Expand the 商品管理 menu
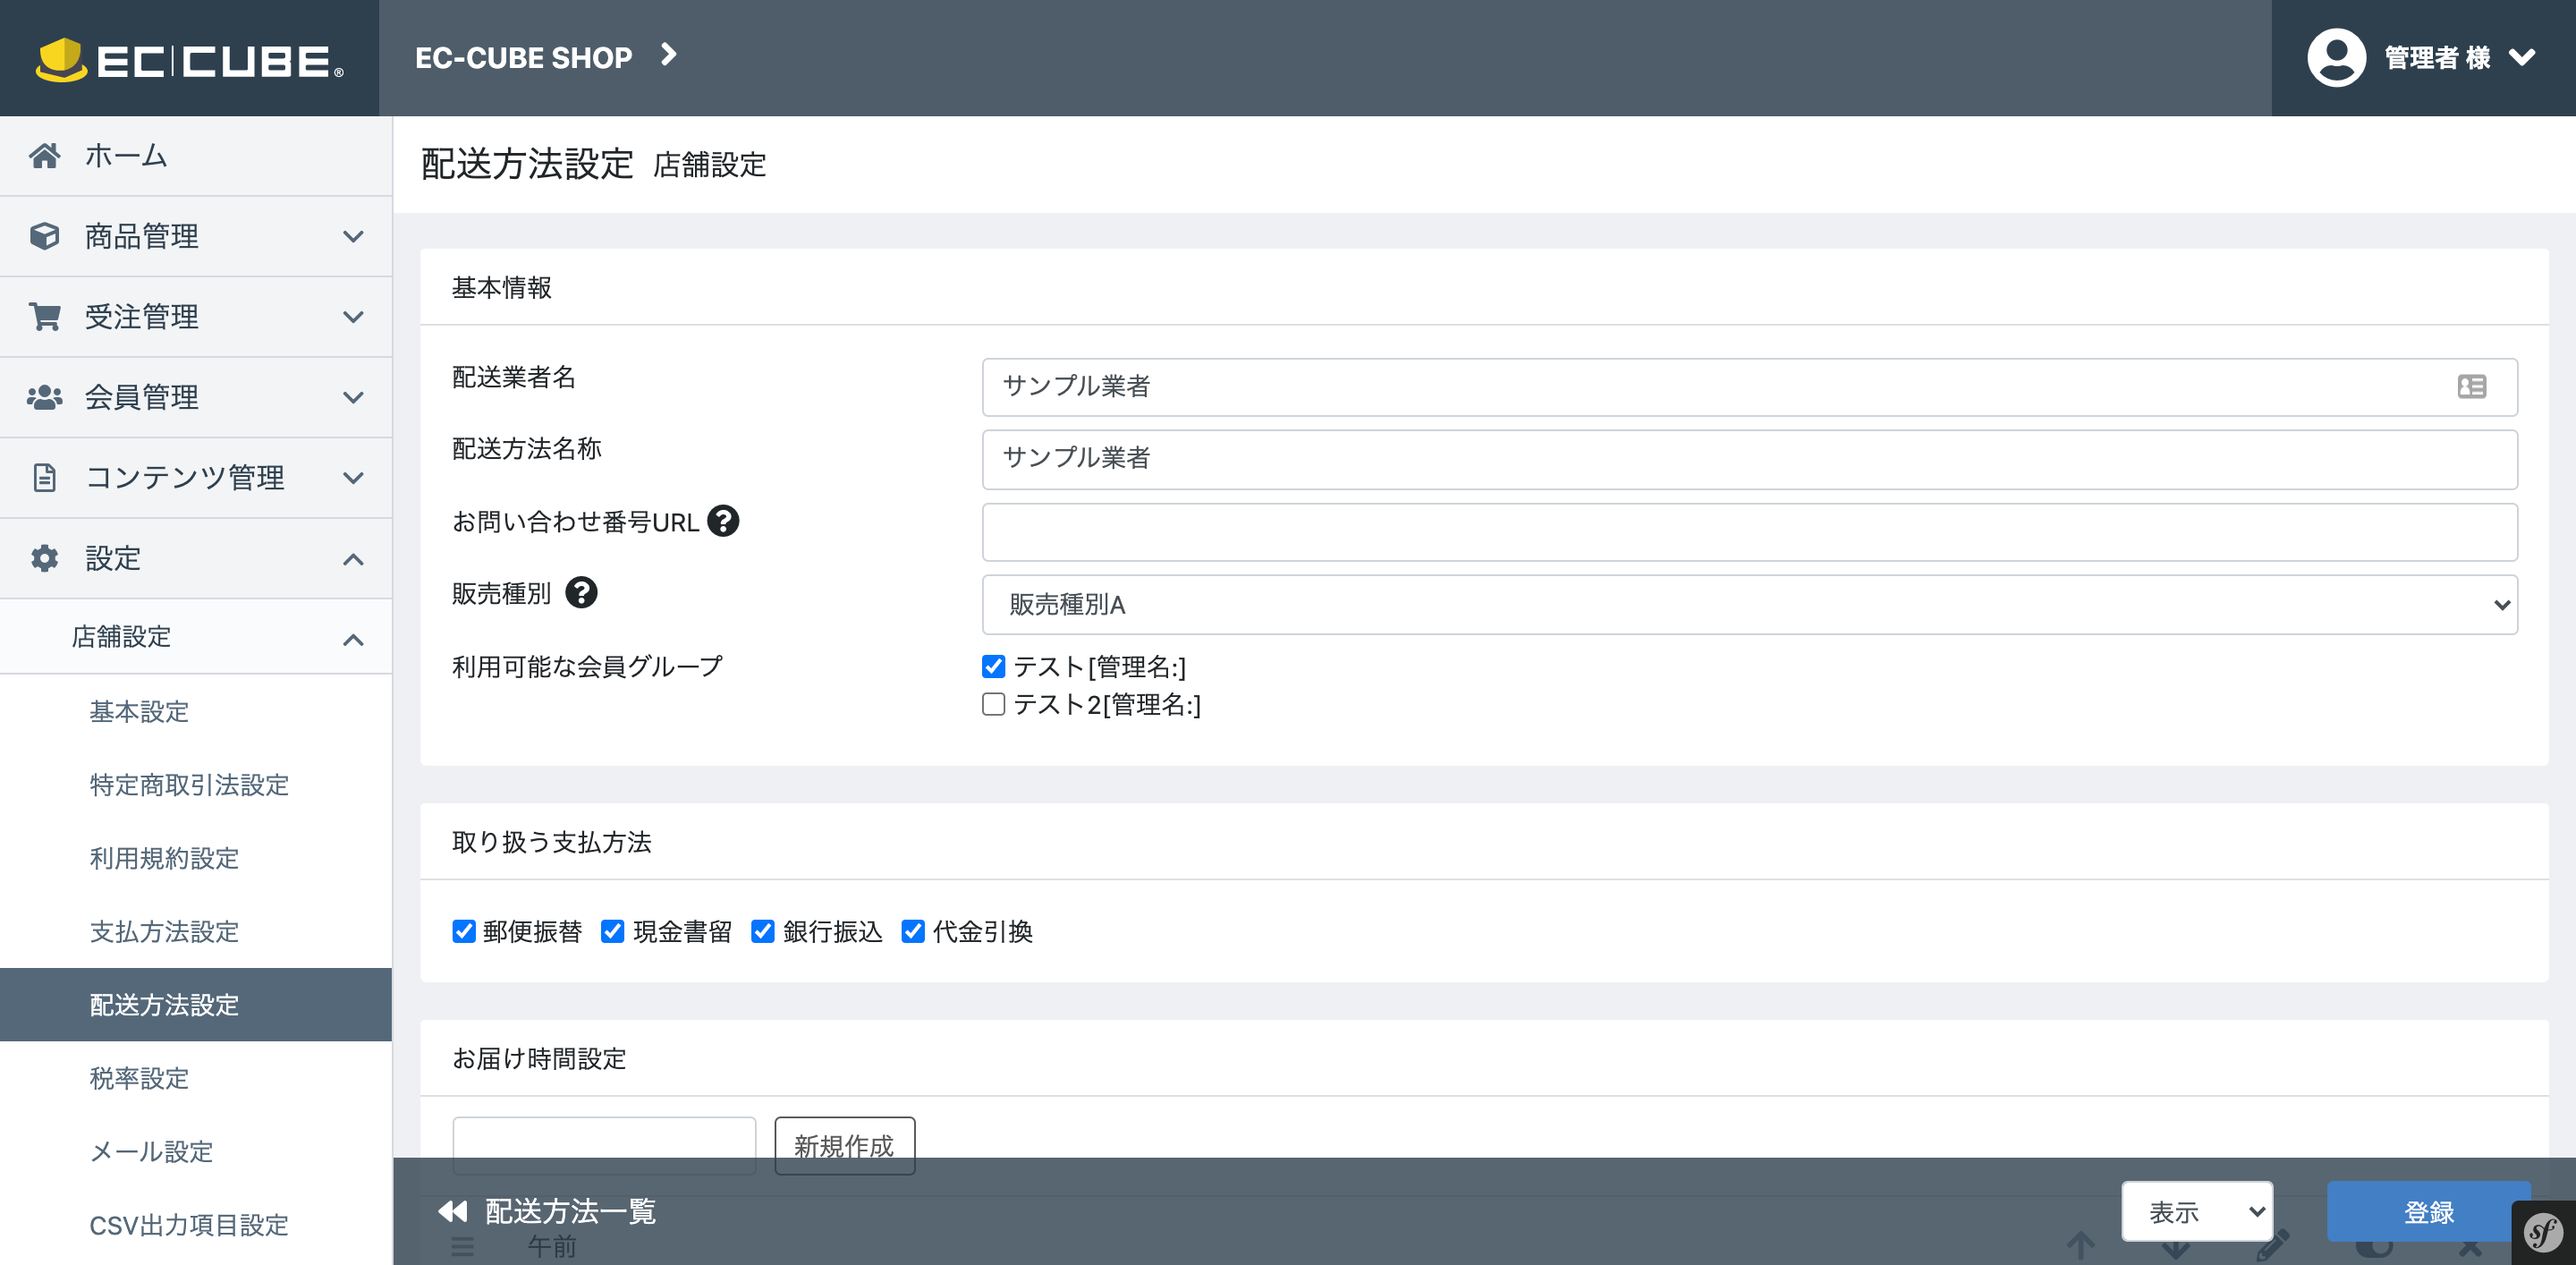The width and height of the screenshot is (2576, 1265). [x=196, y=236]
